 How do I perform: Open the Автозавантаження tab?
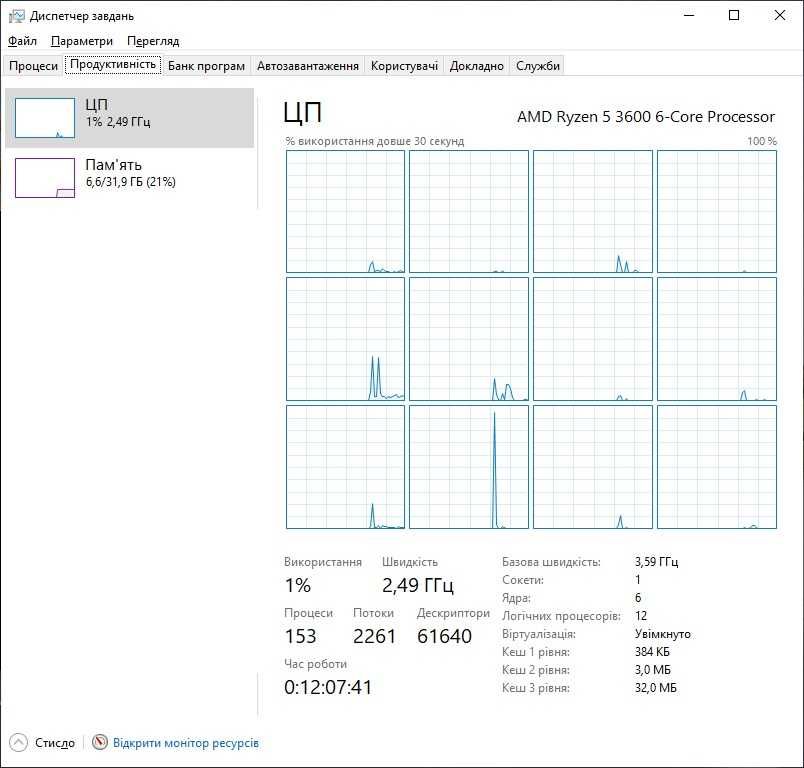click(x=308, y=66)
